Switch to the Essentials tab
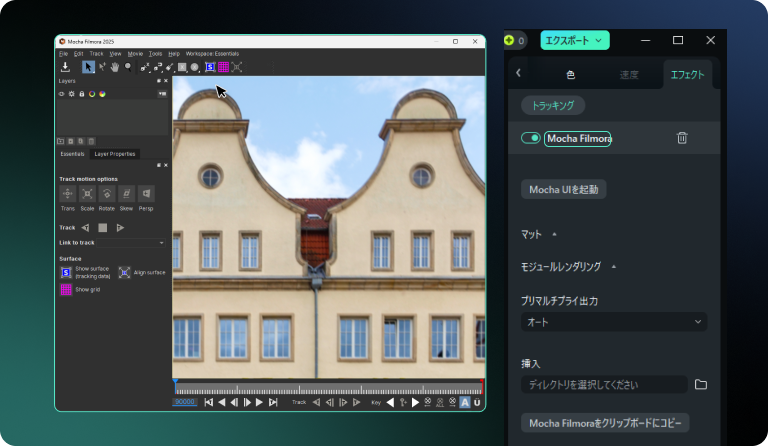 (72, 154)
